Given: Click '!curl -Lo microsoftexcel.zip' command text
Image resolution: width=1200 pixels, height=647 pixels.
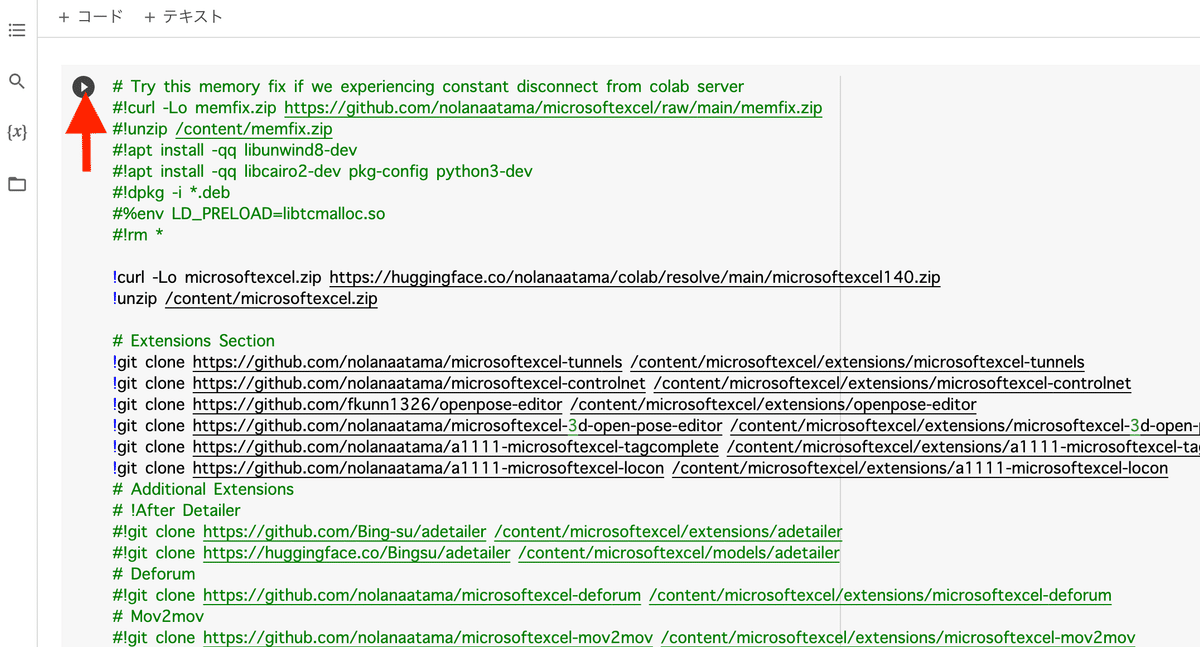Looking at the screenshot, I should [217, 277].
